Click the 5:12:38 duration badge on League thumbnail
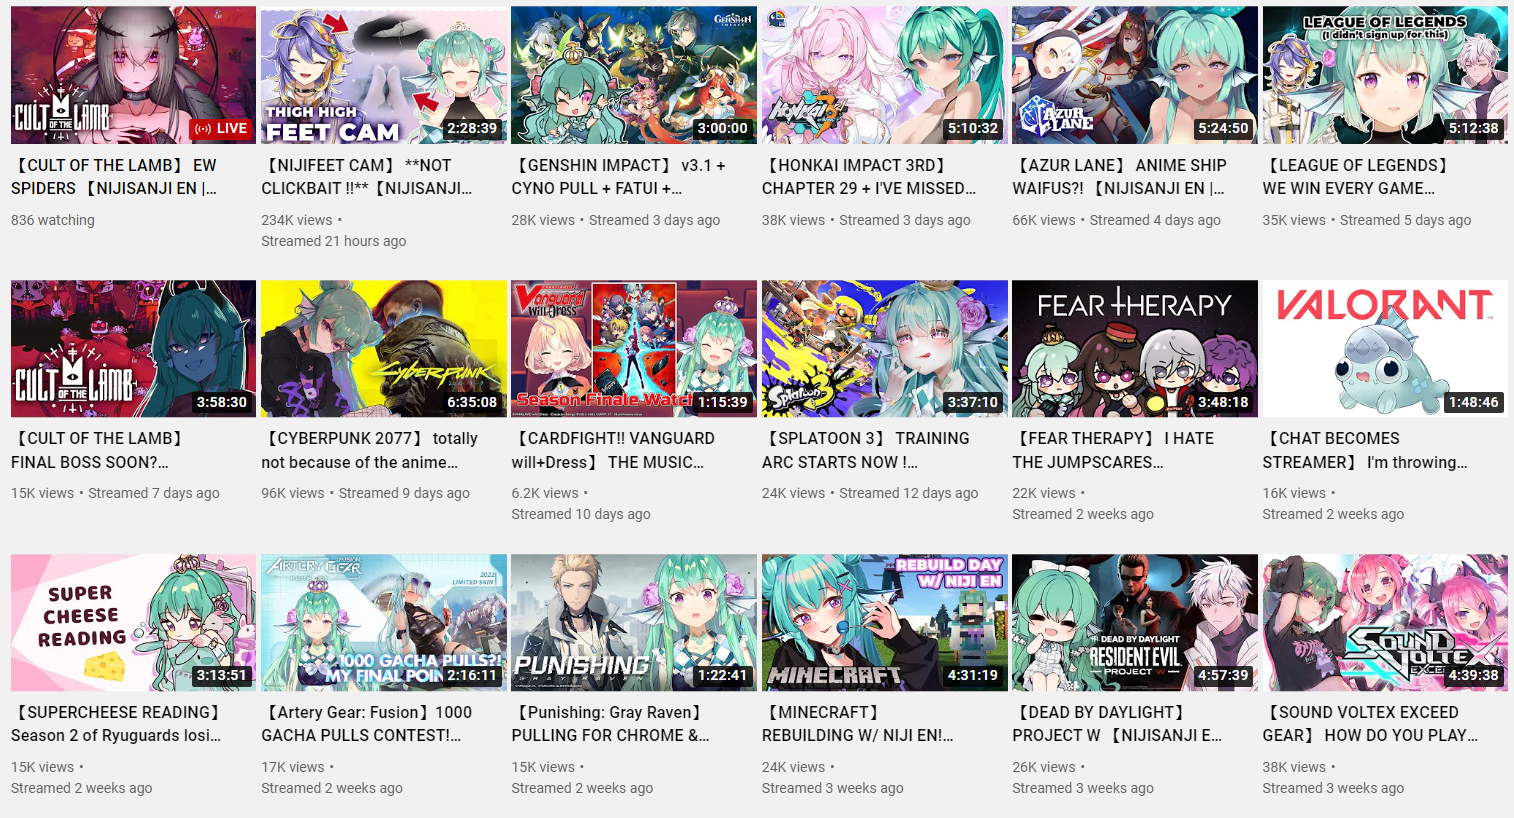1514x818 pixels. coord(1474,128)
